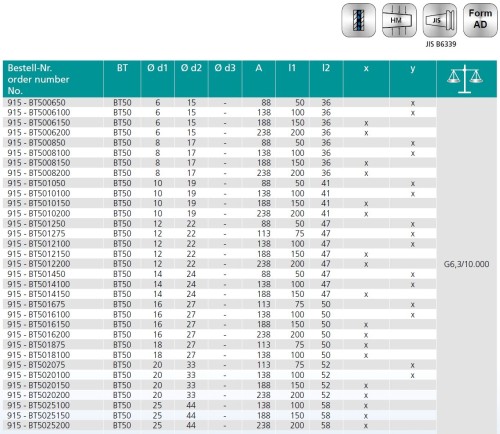
Task: Click order number 915 - BT502075
Action: click(x=36, y=365)
